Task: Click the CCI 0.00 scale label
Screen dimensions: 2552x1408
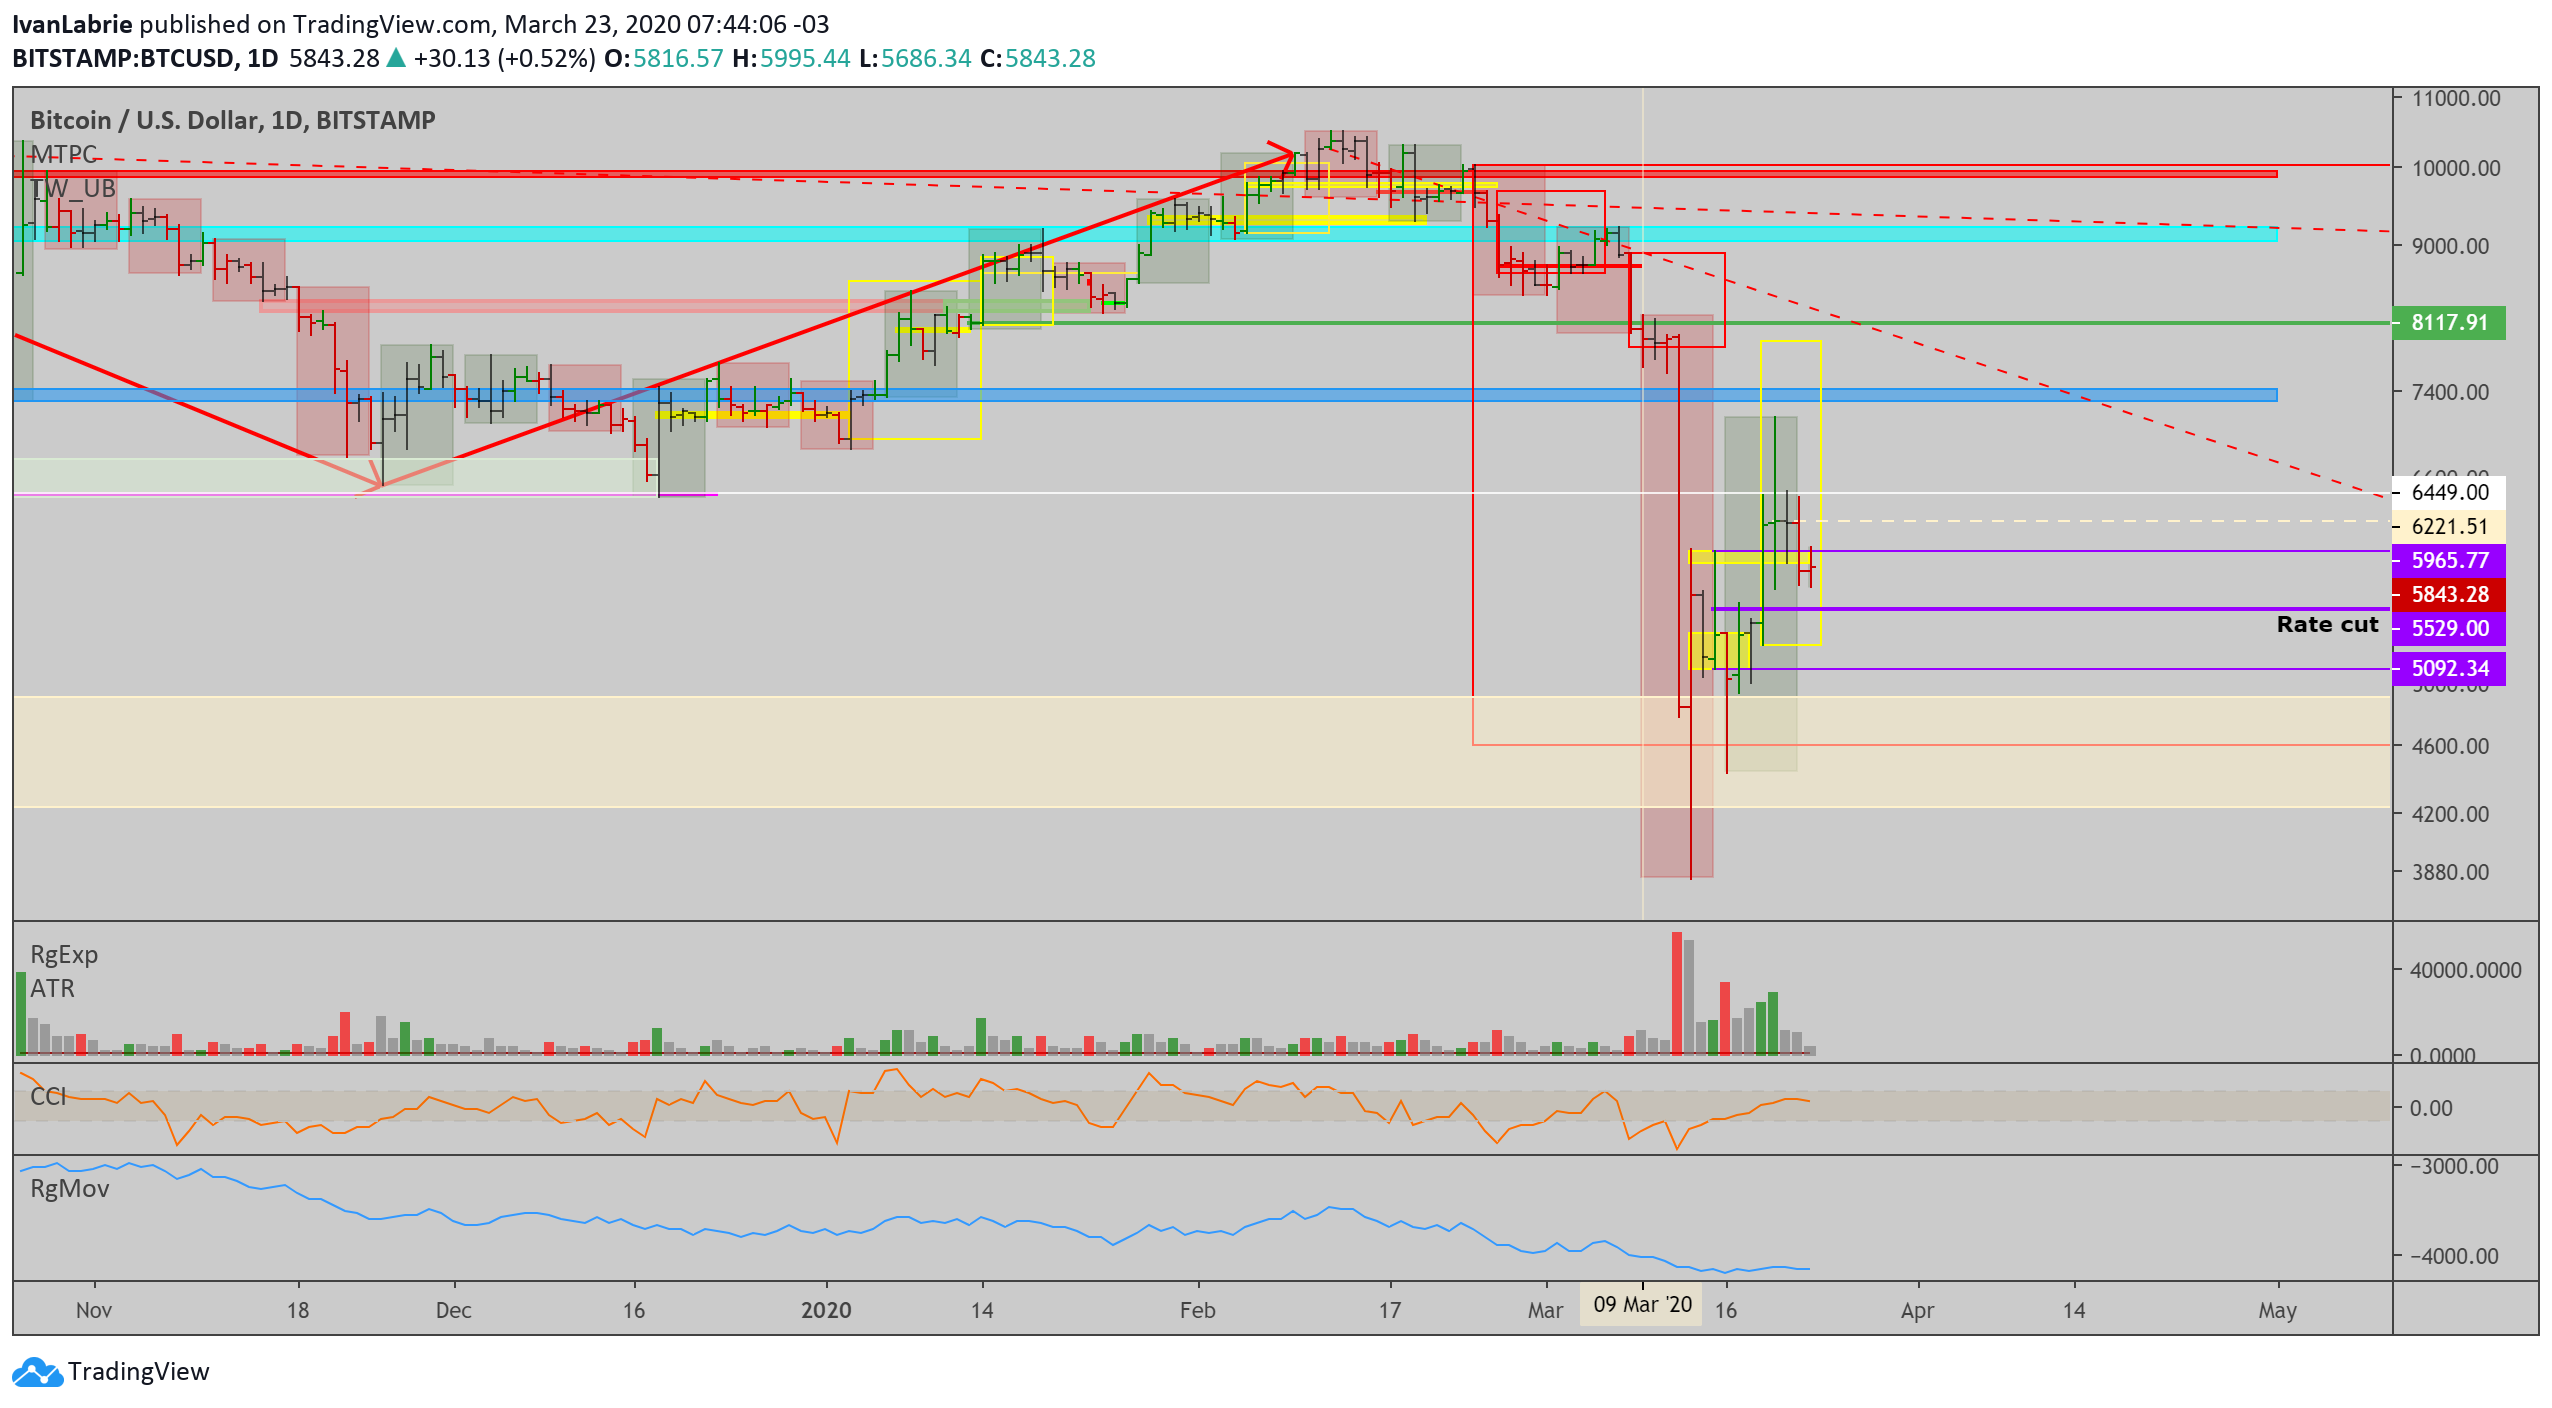Action: [x=2431, y=1108]
